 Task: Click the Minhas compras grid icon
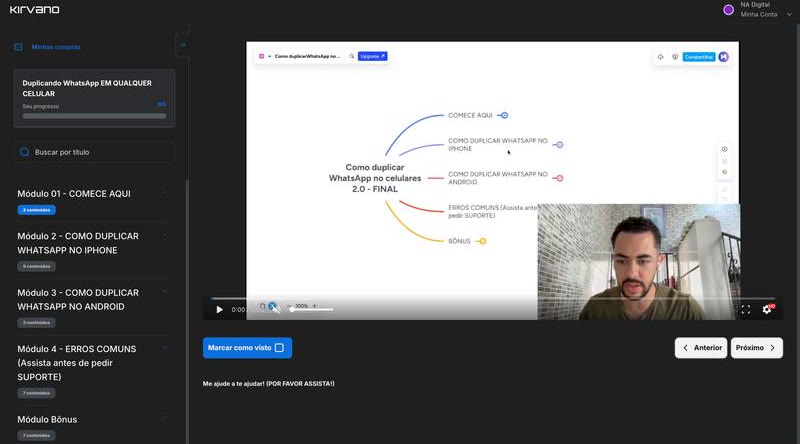point(18,47)
